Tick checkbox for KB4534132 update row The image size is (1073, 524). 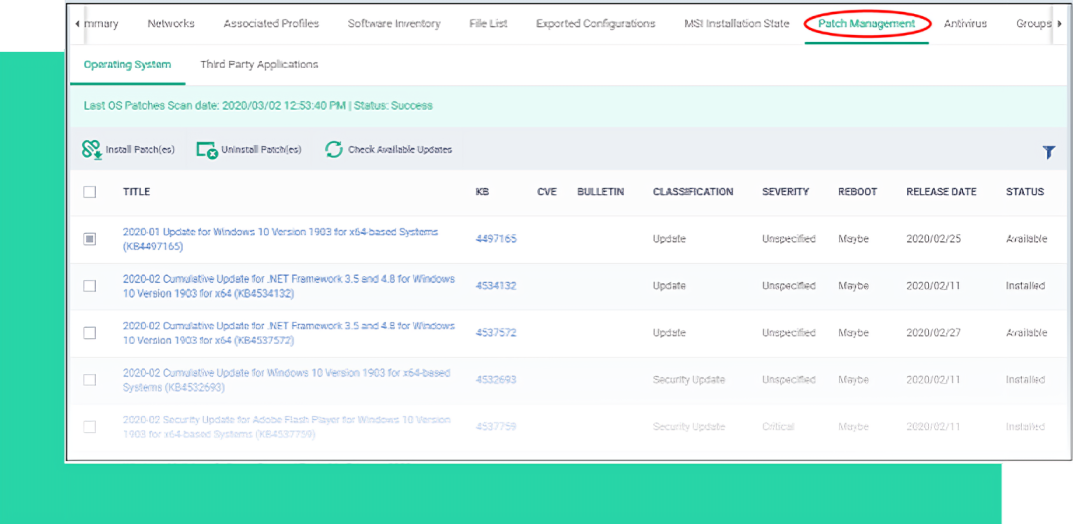tap(90, 286)
